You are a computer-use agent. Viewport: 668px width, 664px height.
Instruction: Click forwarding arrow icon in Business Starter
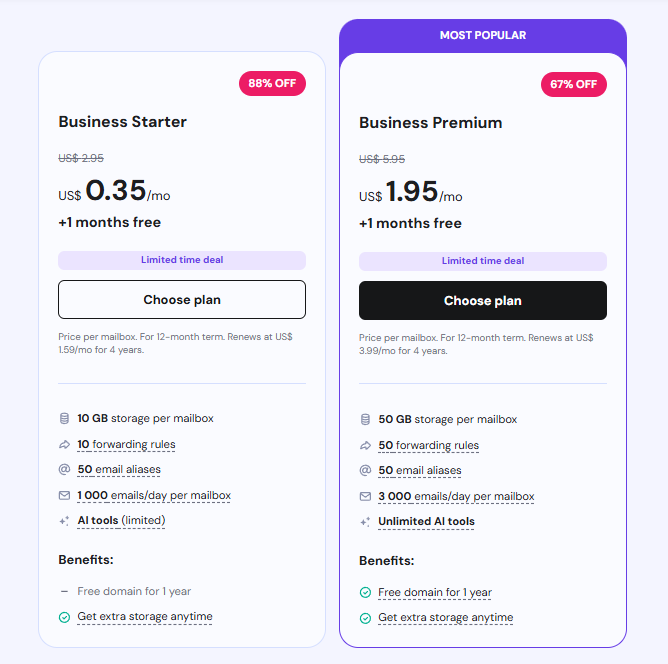pos(64,444)
